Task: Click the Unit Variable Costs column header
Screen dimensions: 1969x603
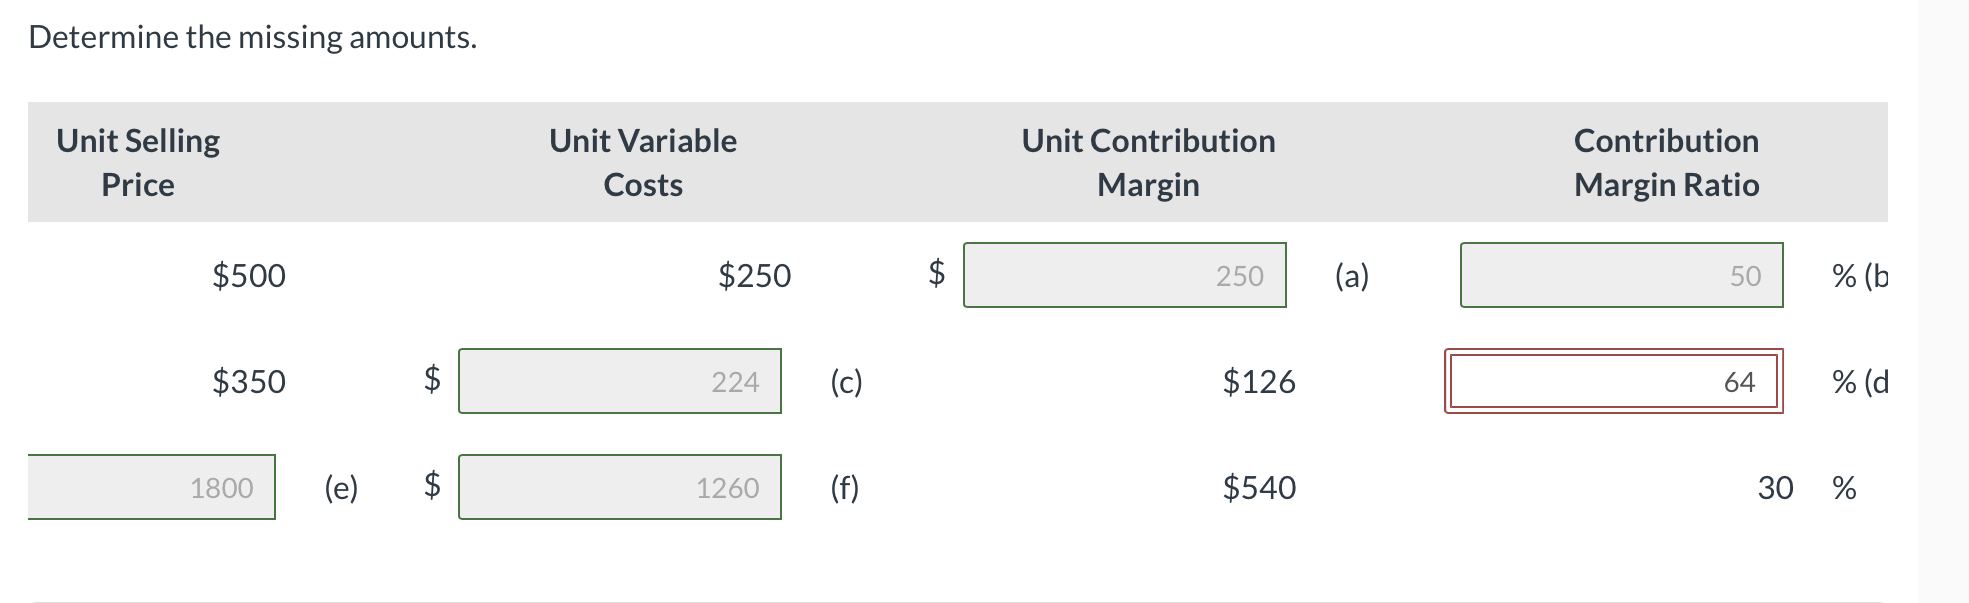Action: (x=641, y=162)
